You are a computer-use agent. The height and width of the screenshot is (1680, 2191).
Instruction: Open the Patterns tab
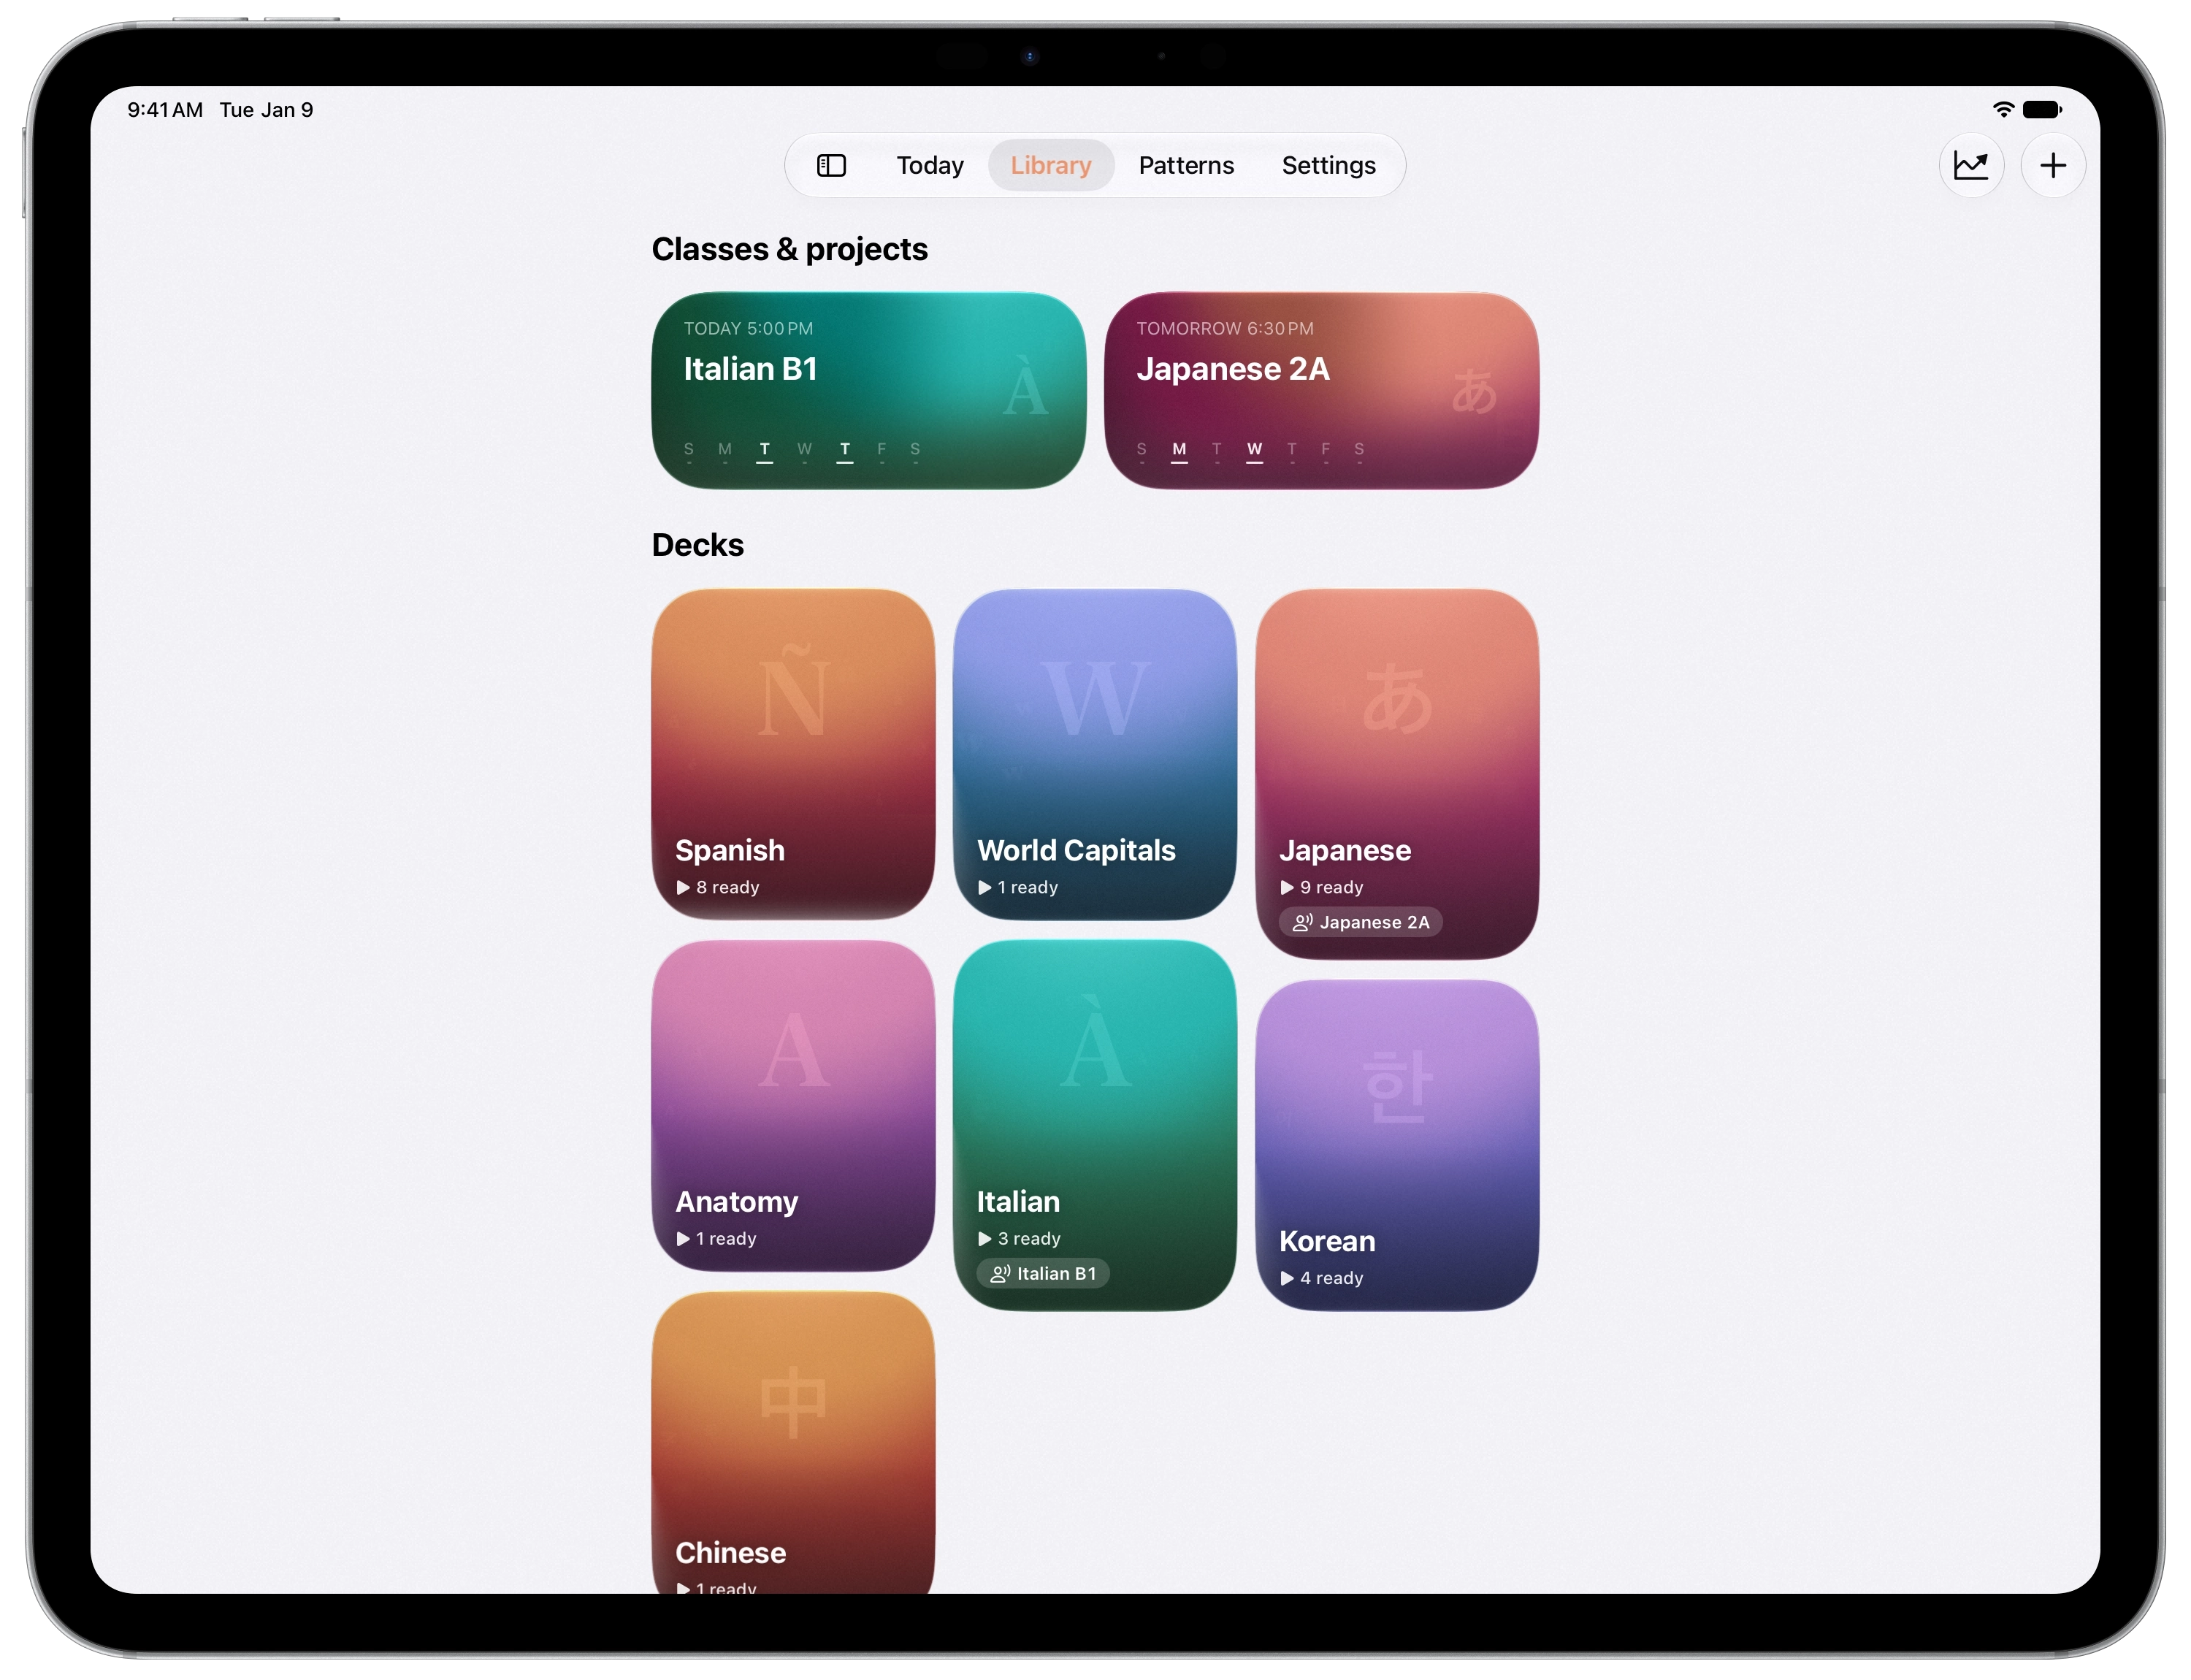(x=1186, y=165)
